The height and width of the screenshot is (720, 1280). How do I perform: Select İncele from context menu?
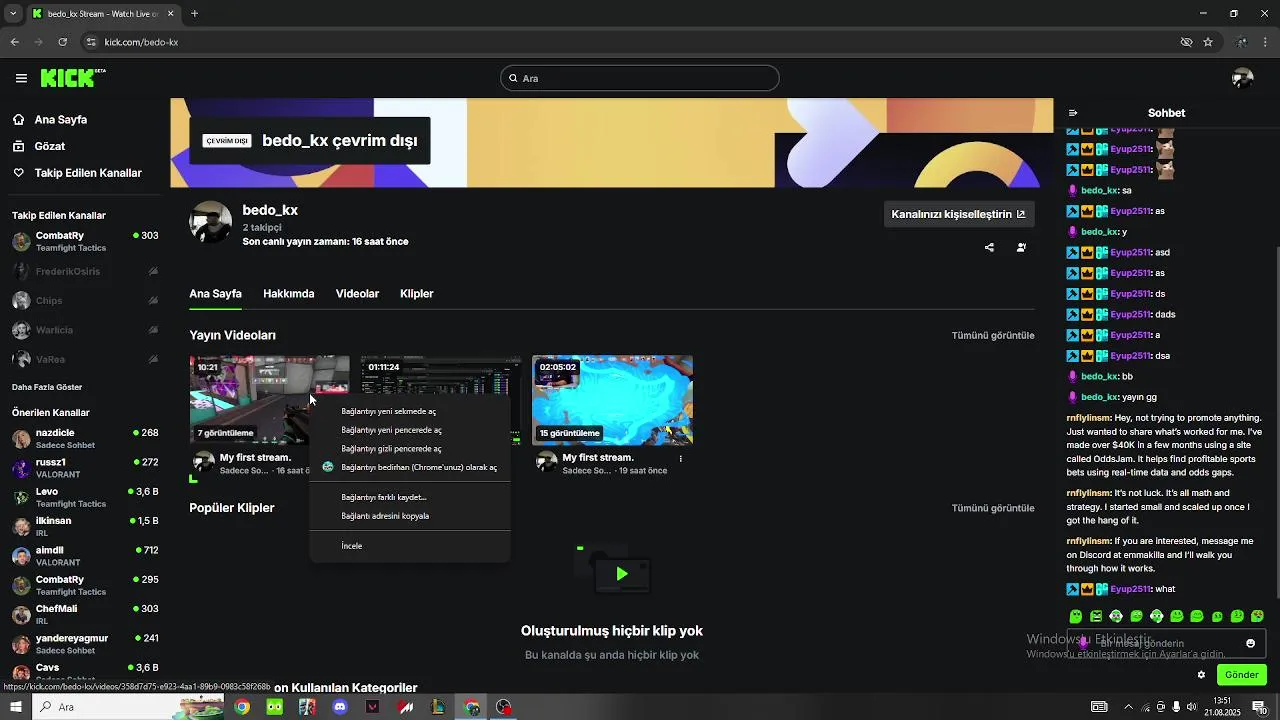coord(351,546)
